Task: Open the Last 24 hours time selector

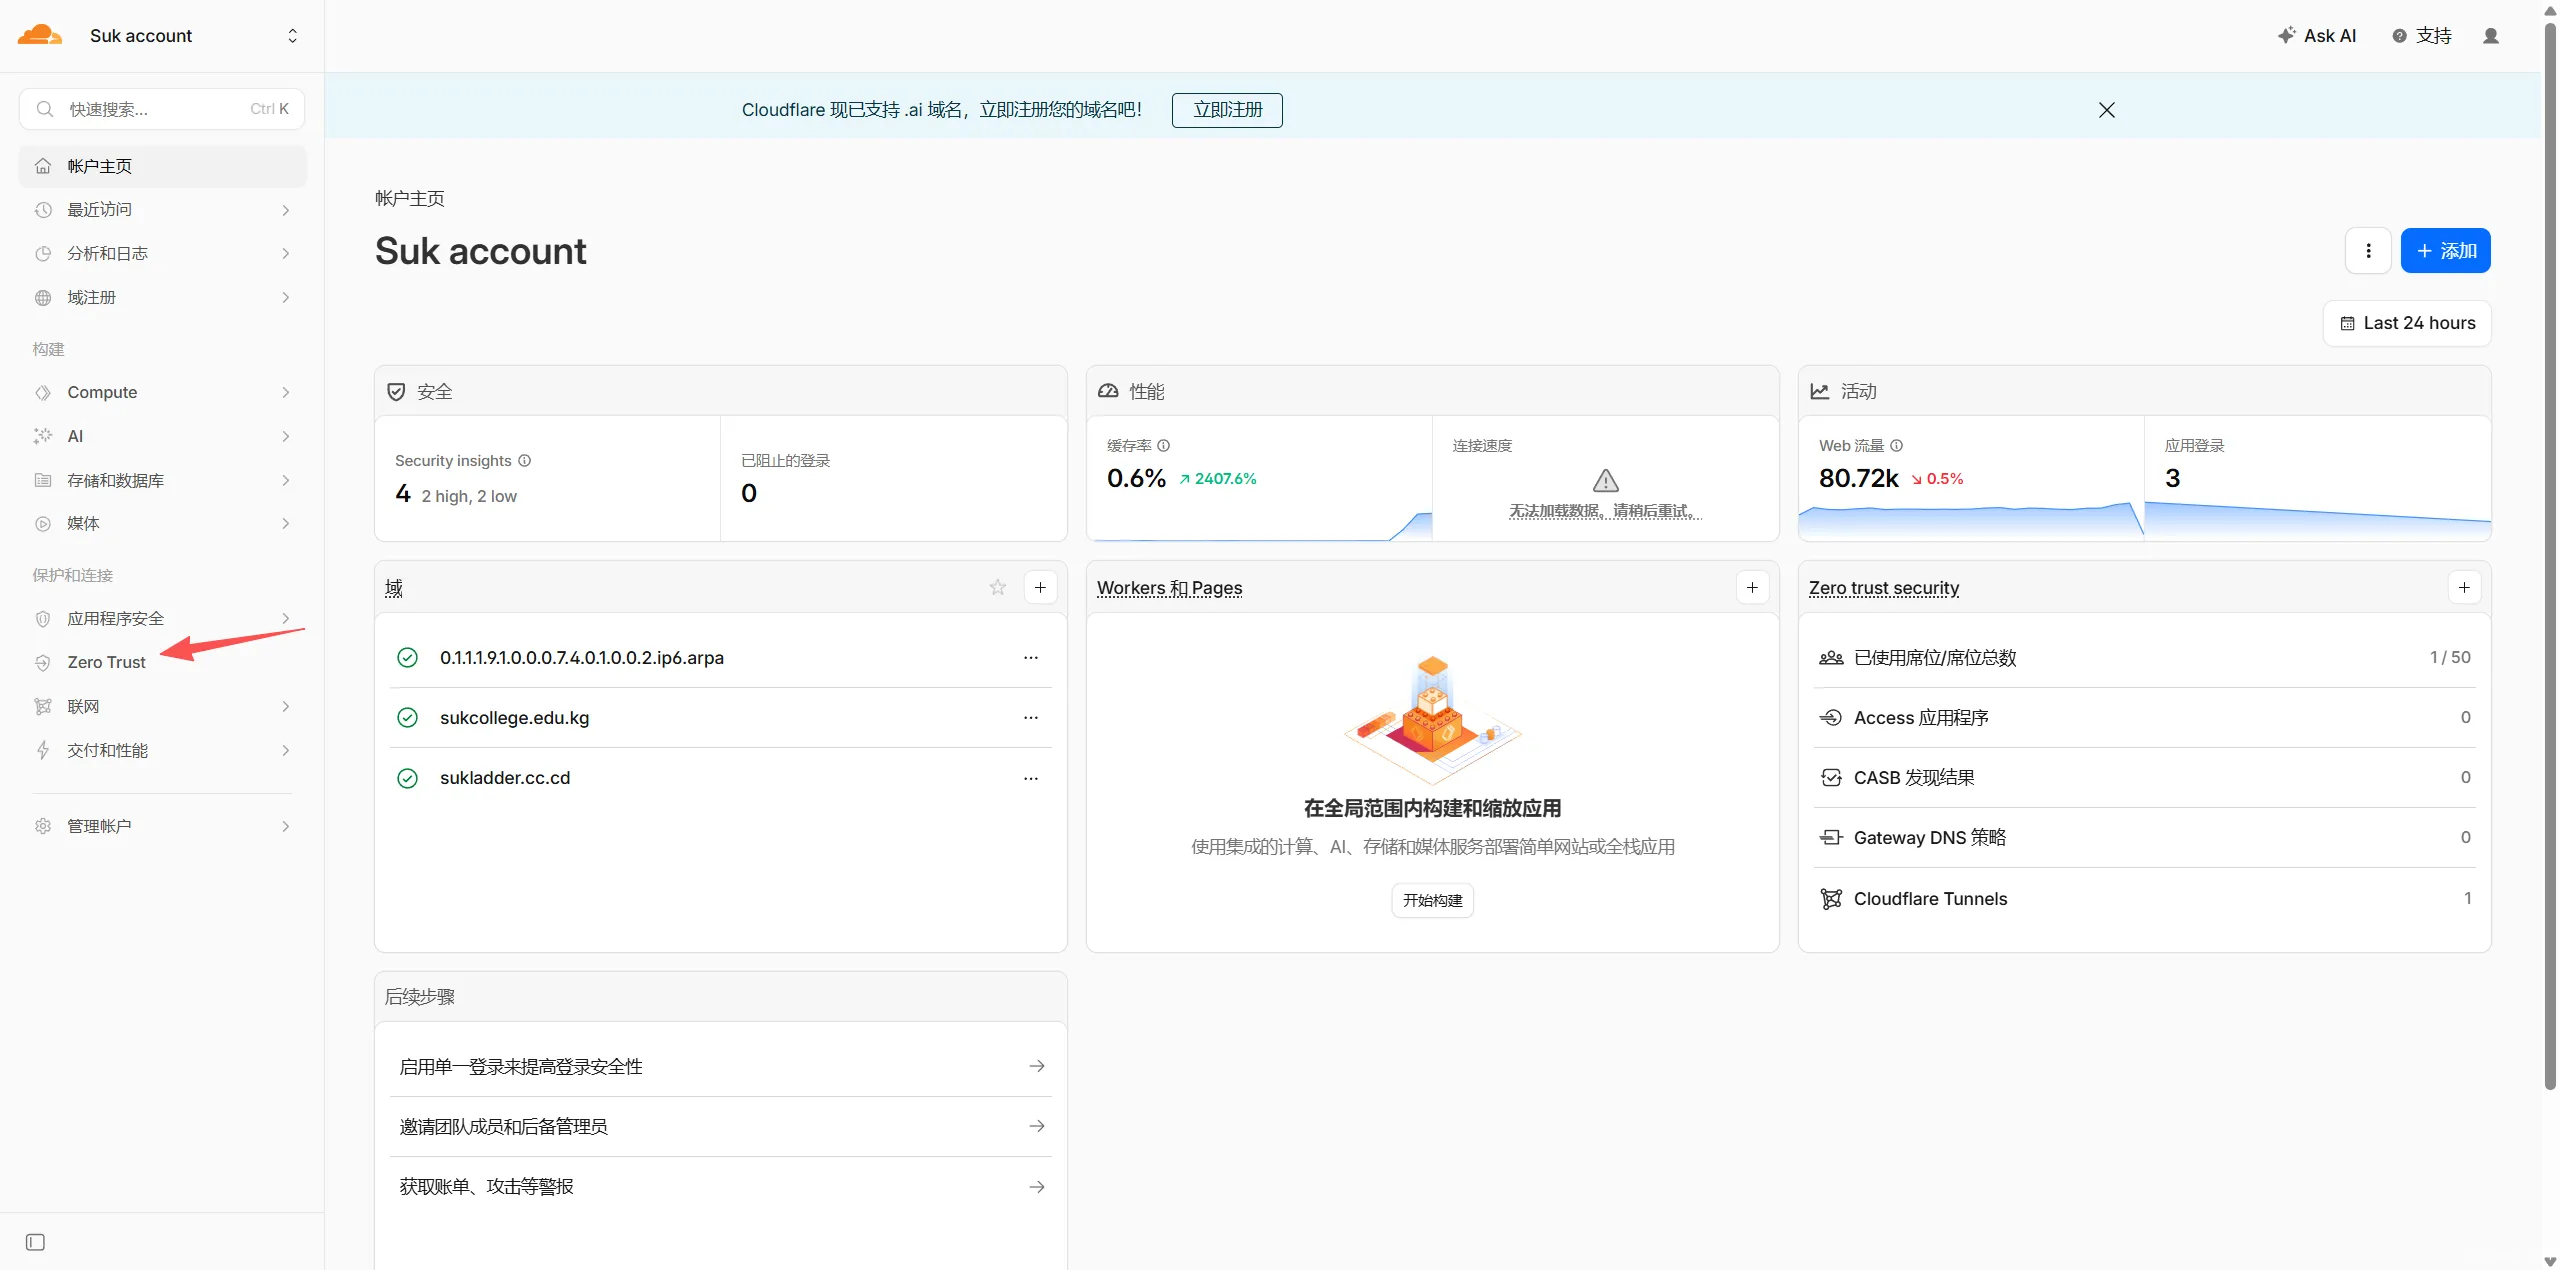Action: point(2406,323)
